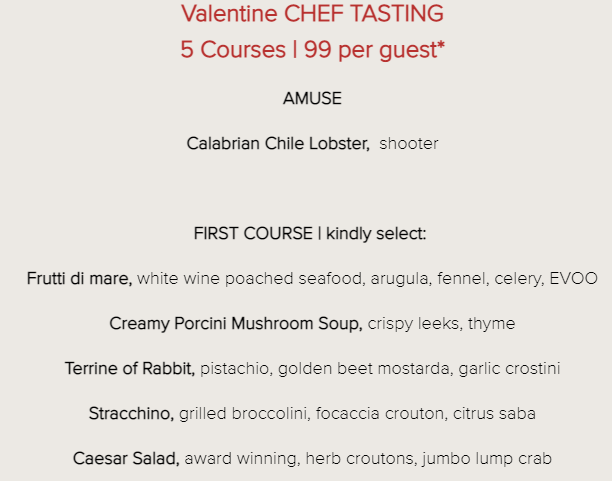Select the 5 Courses price line
This screenshot has height=481, width=612.
[x=312, y=50]
